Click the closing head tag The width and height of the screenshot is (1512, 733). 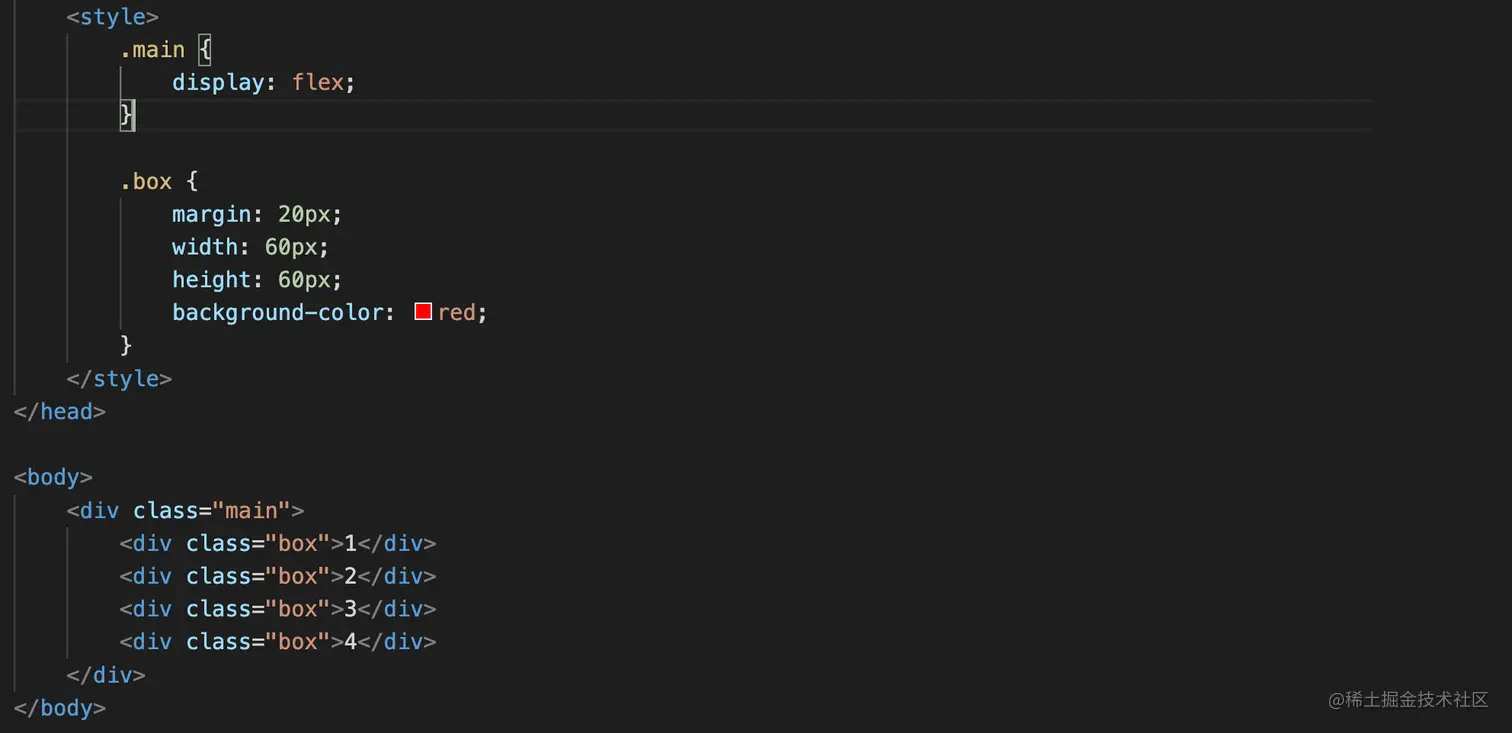60,412
